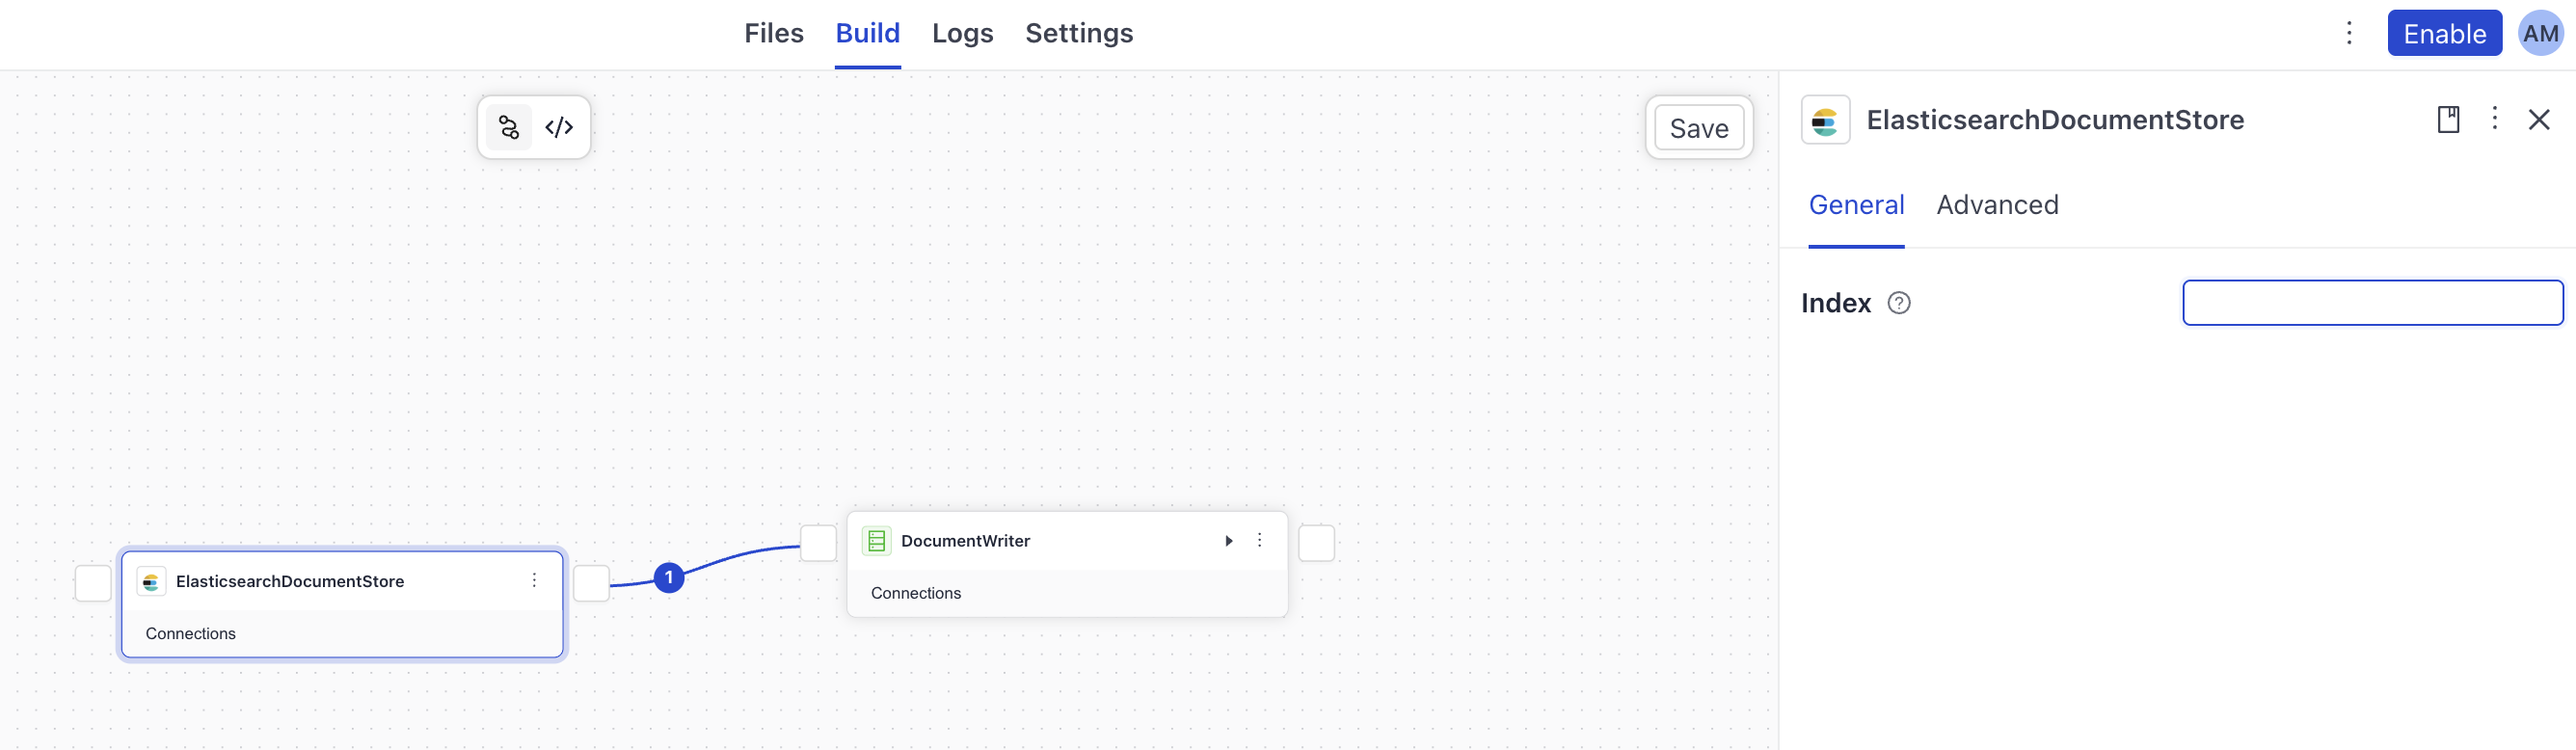Switch to code editor view
Screen dimensions: 2576x750
pyautogui.click(x=559, y=128)
